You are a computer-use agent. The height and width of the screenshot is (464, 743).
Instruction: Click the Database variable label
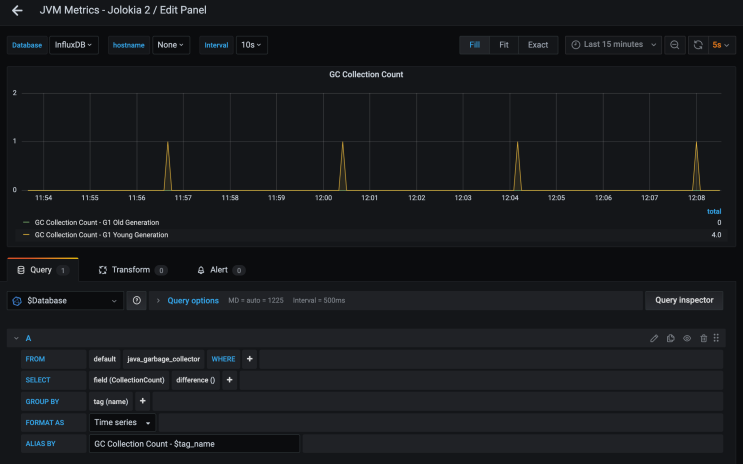(27, 45)
